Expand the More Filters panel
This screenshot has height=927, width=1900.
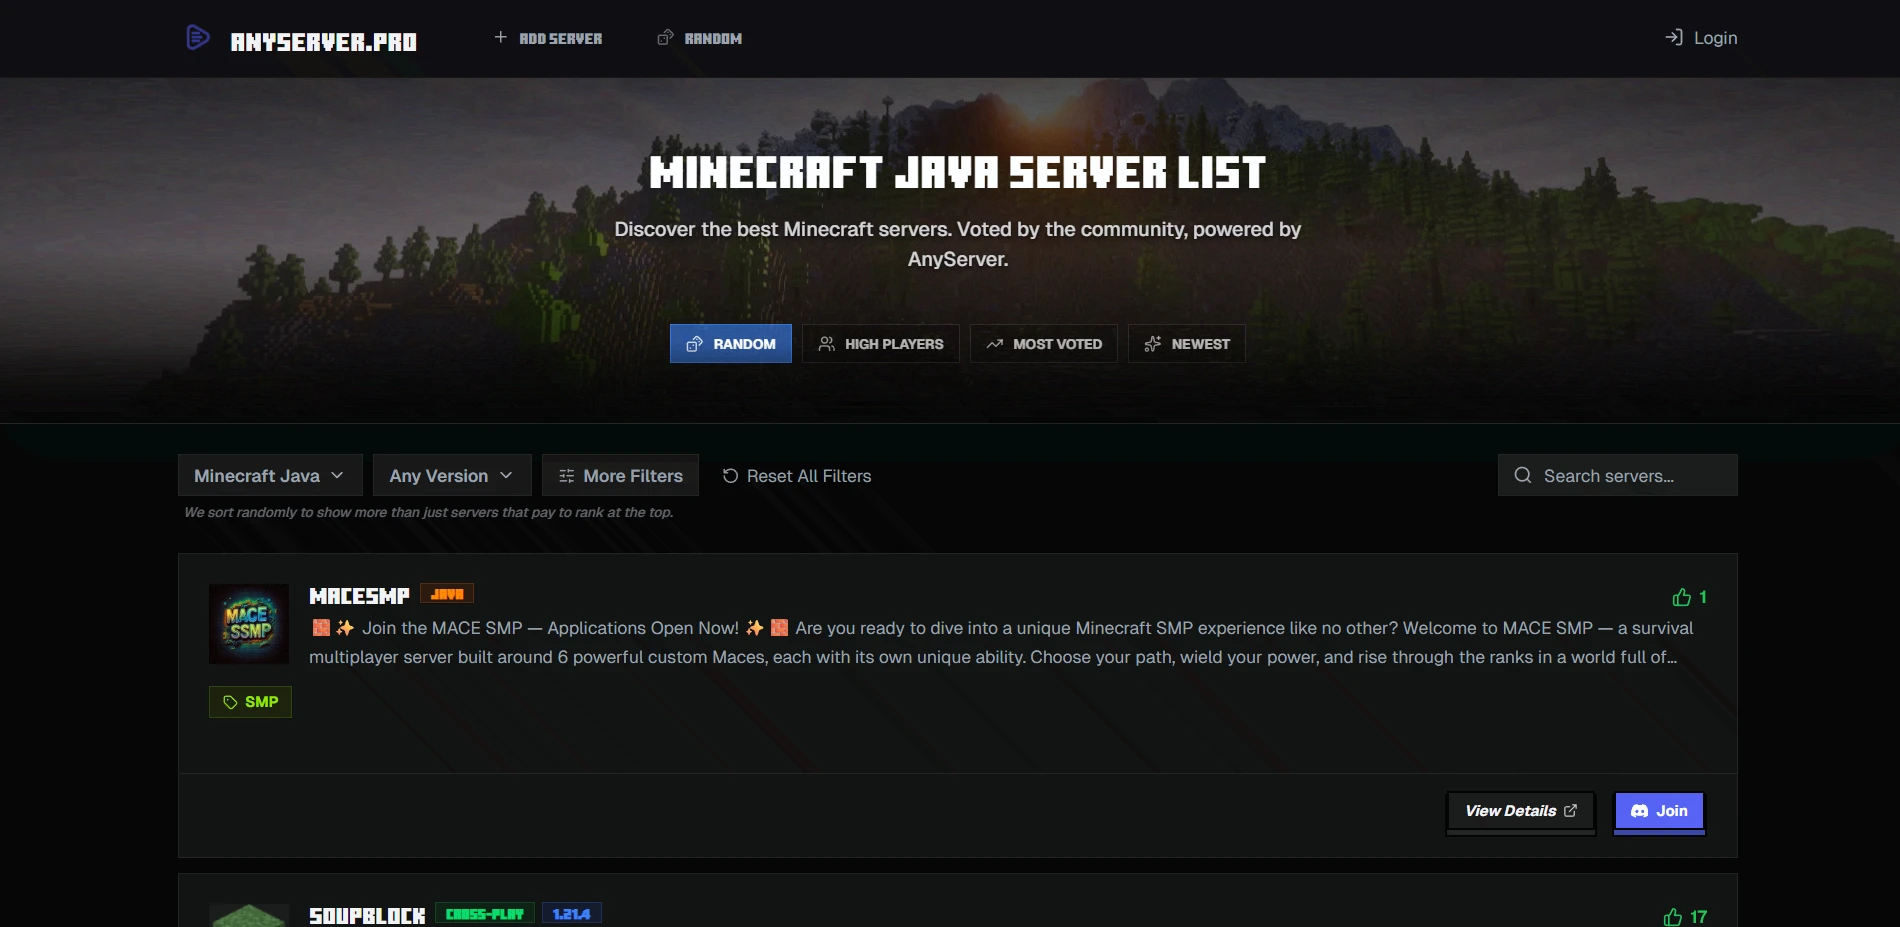click(x=620, y=476)
